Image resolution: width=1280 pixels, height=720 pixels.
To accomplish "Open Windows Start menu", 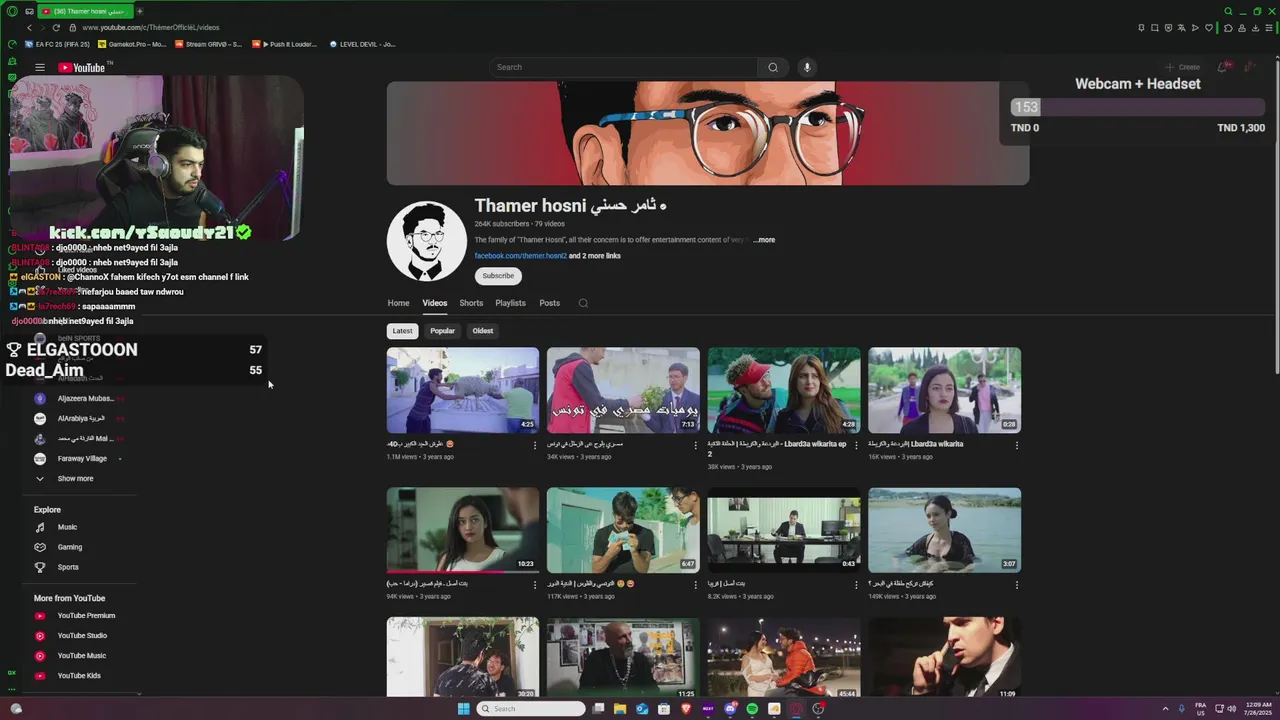I will coord(463,709).
